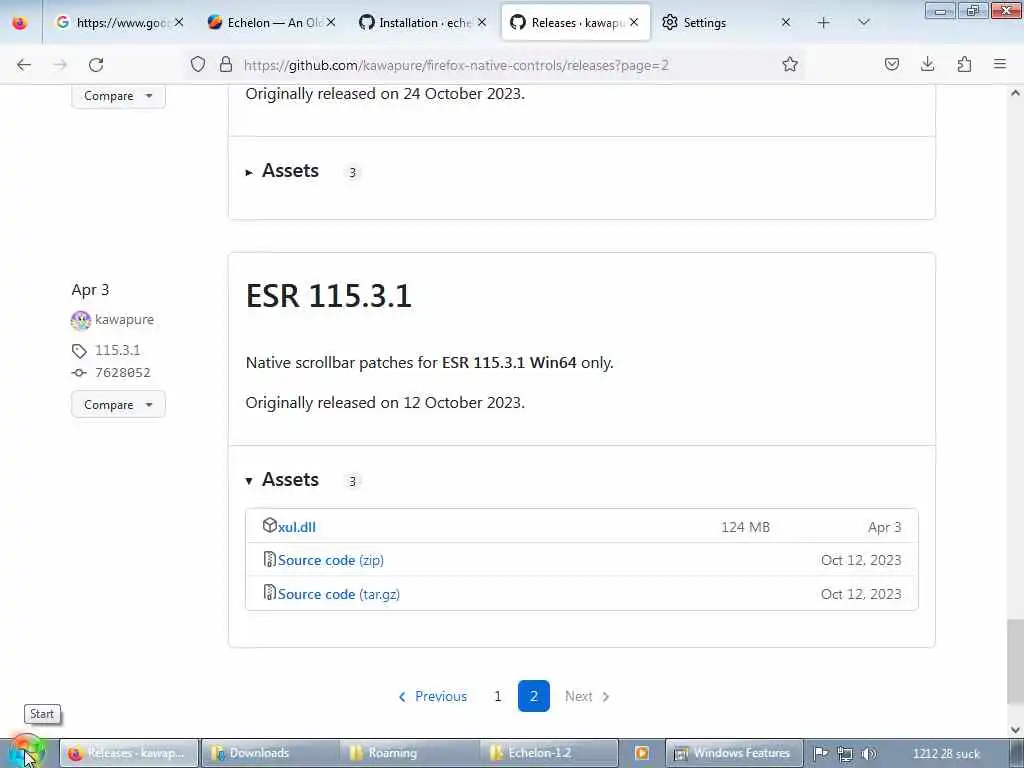Open commit 7628052
This screenshot has width=1024, height=768.
click(x=123, y=372)
